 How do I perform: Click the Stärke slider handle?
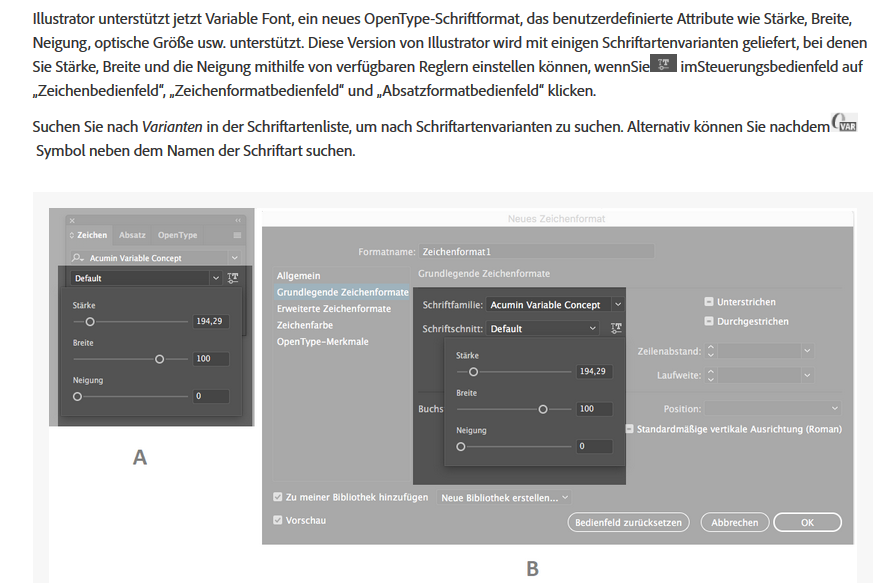pos(90,320)
